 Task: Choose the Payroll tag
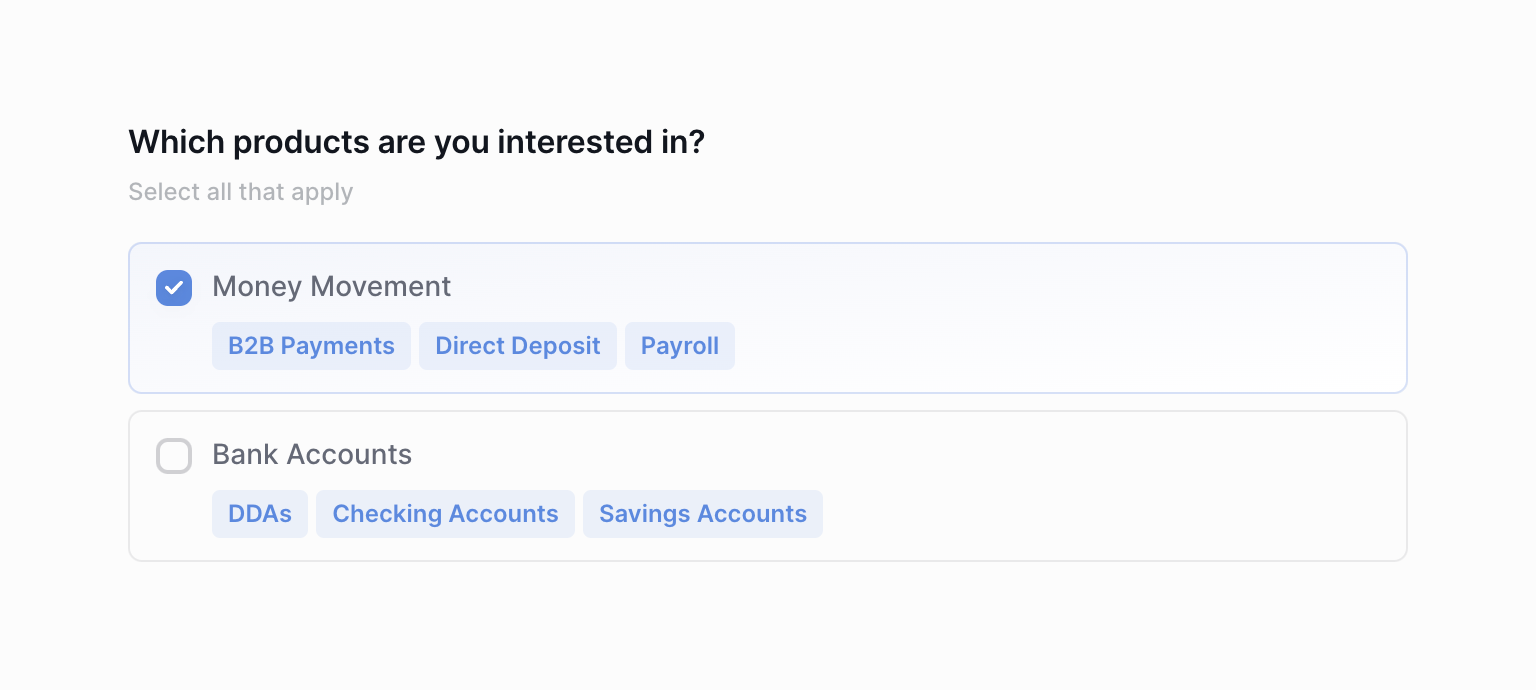coord(679,346)
